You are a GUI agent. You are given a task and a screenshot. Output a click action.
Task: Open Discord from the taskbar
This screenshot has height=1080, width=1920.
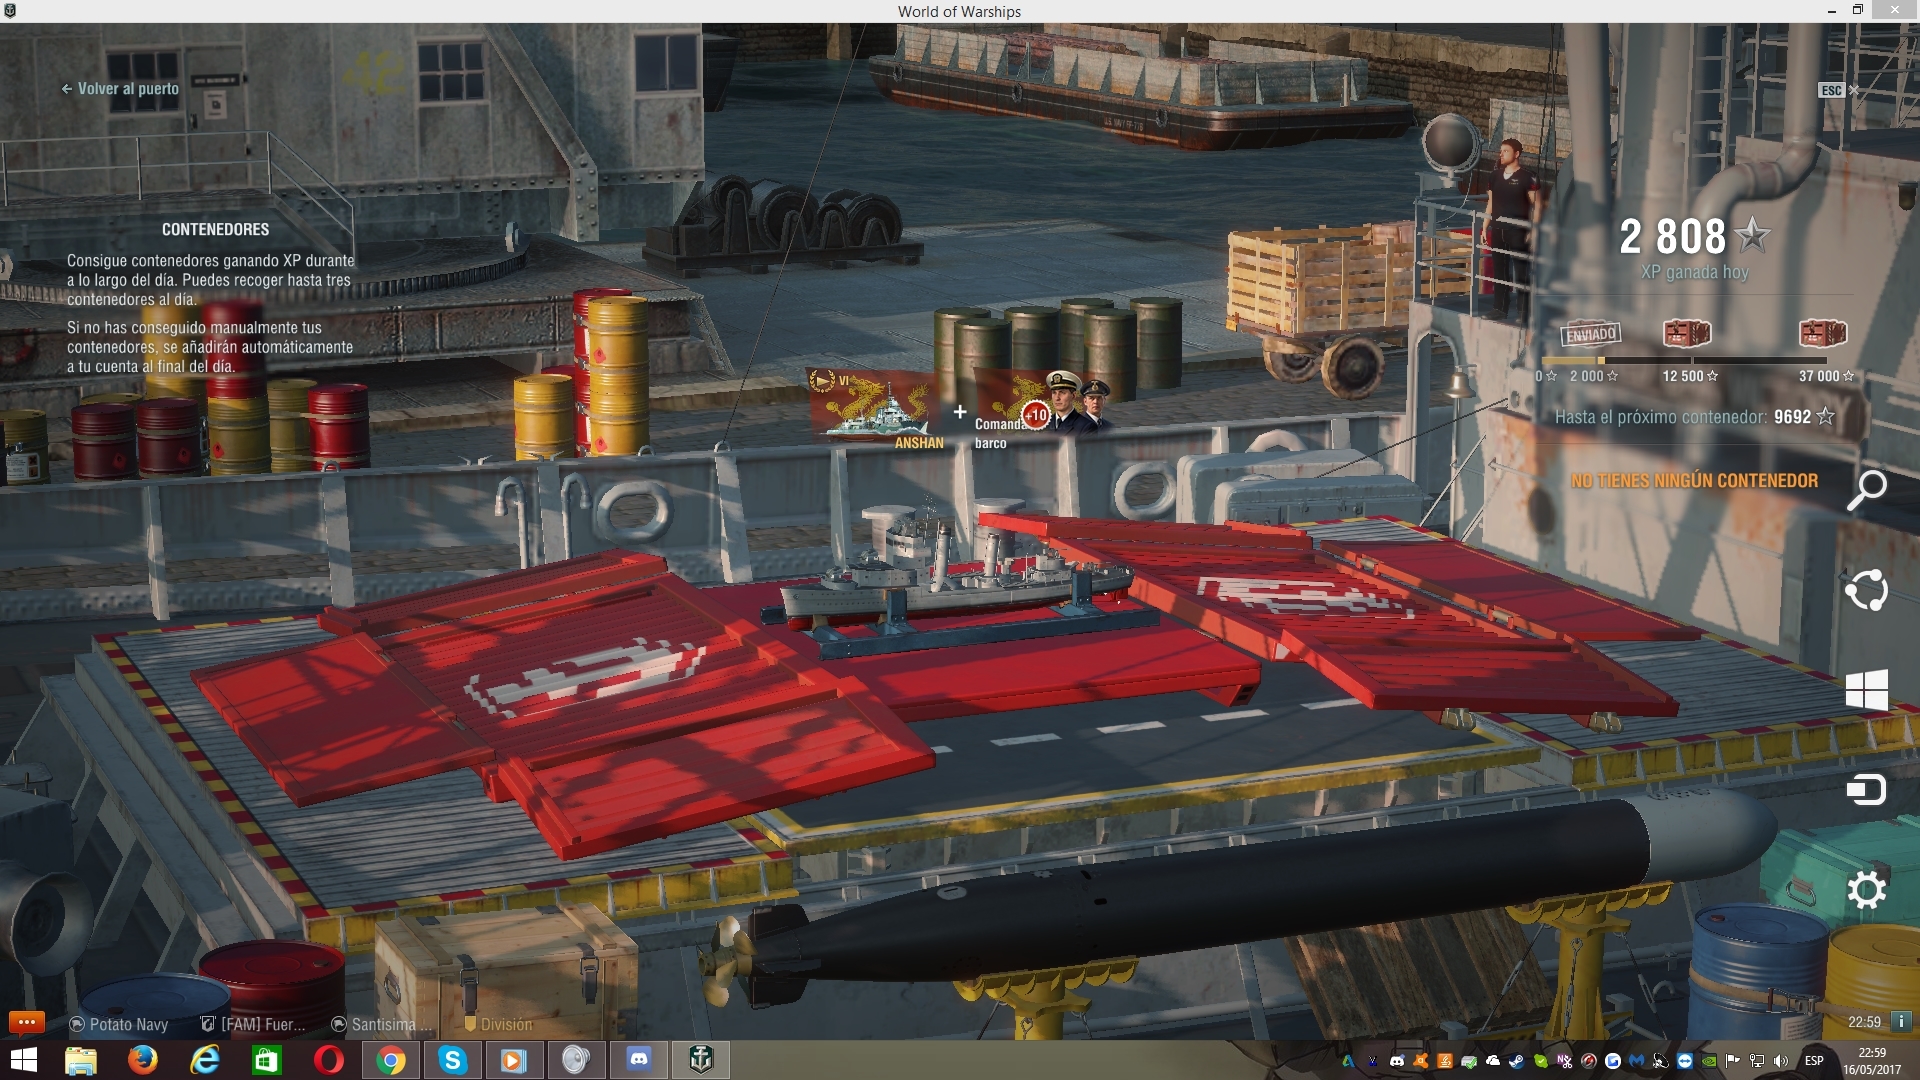(639, 1059)
